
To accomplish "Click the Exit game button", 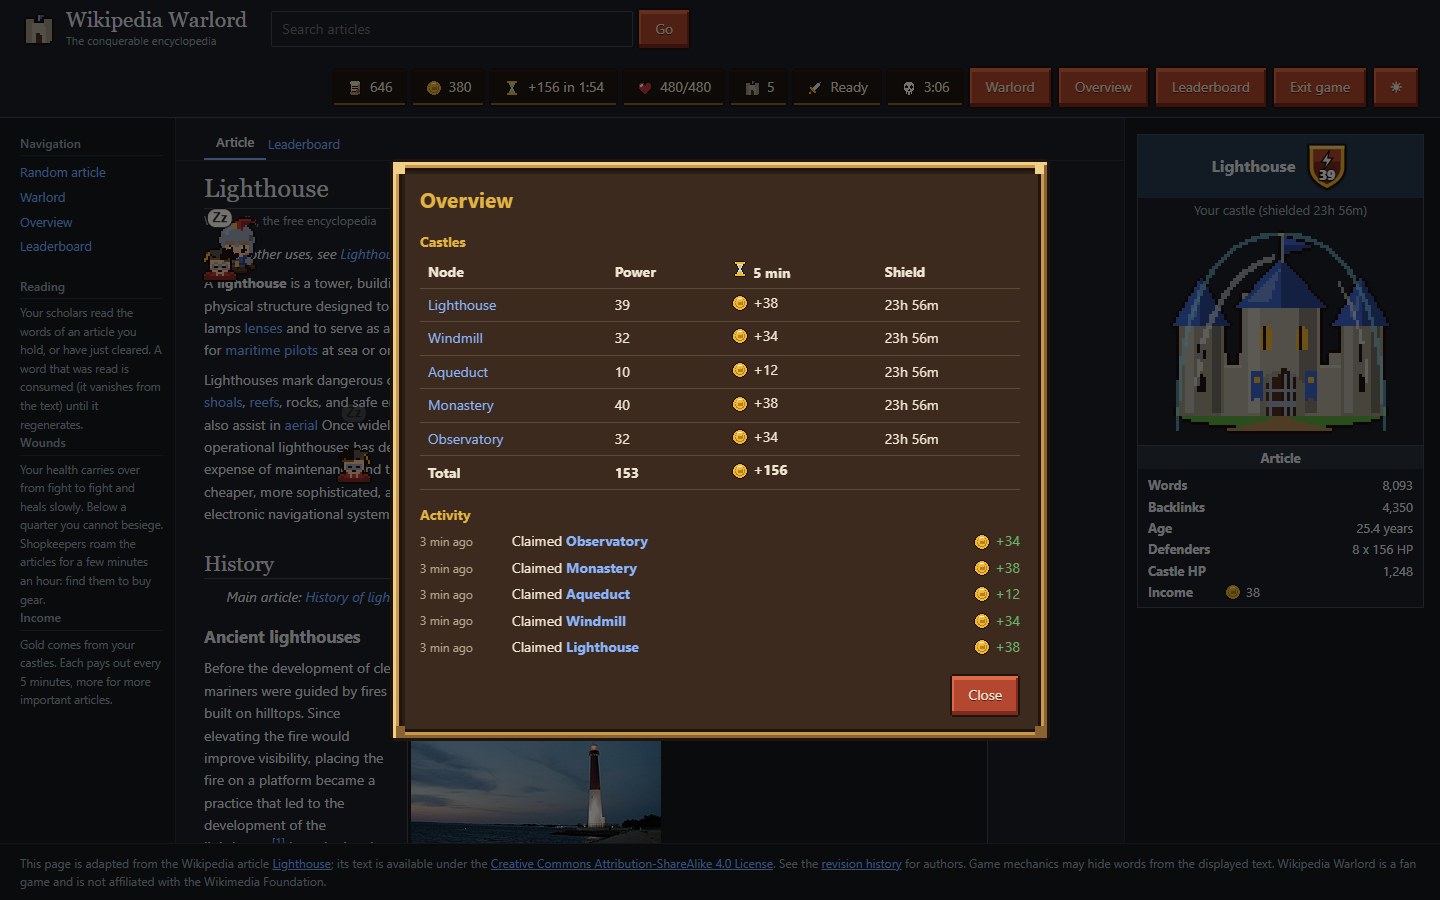I will [x=1319, y=87].
